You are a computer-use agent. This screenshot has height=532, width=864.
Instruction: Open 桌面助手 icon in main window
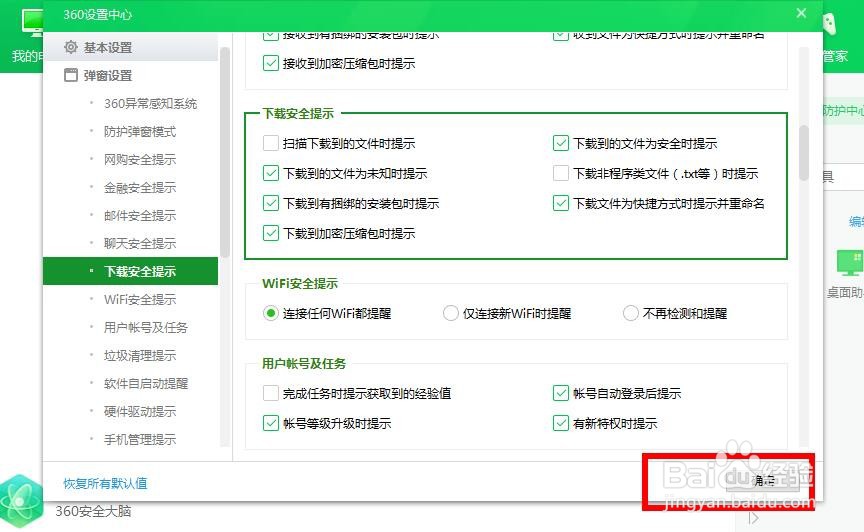click(x=849, y=263)
